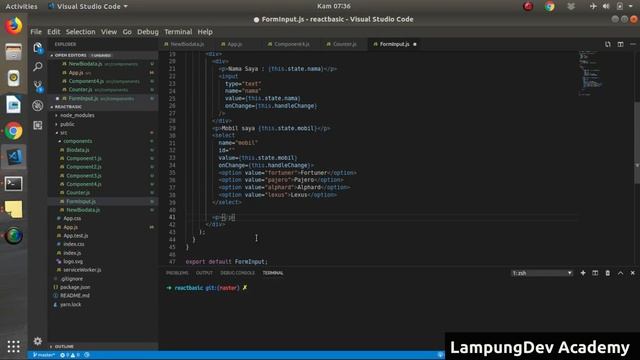Click the editor vertical scrollbar

click(637, 143)
